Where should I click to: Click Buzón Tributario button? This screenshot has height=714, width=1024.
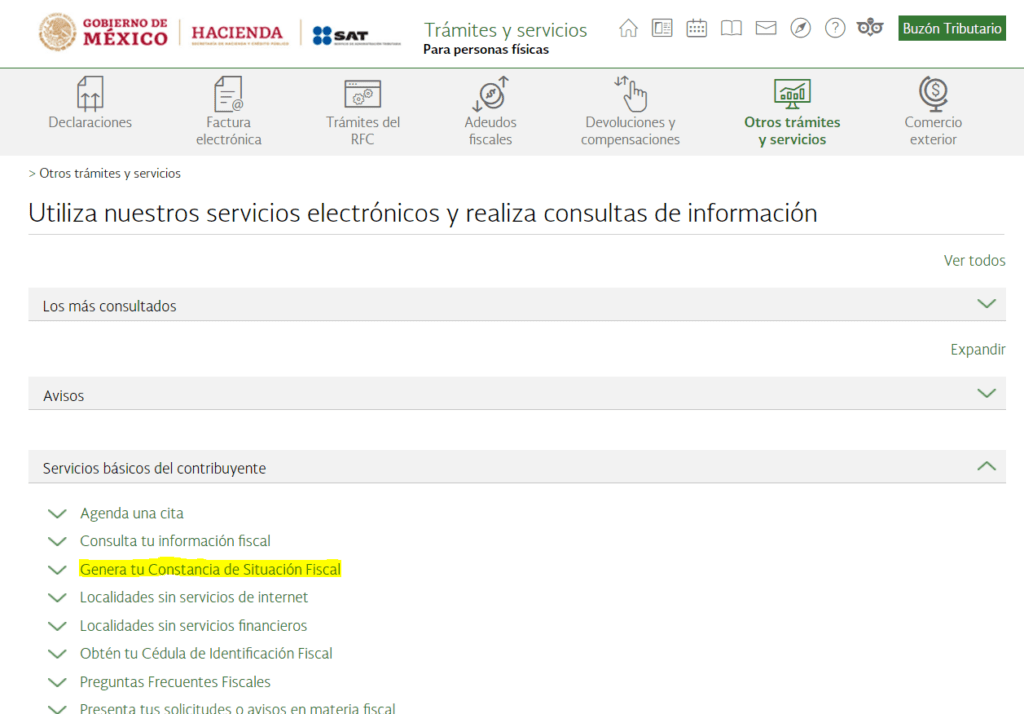[952, 28]
